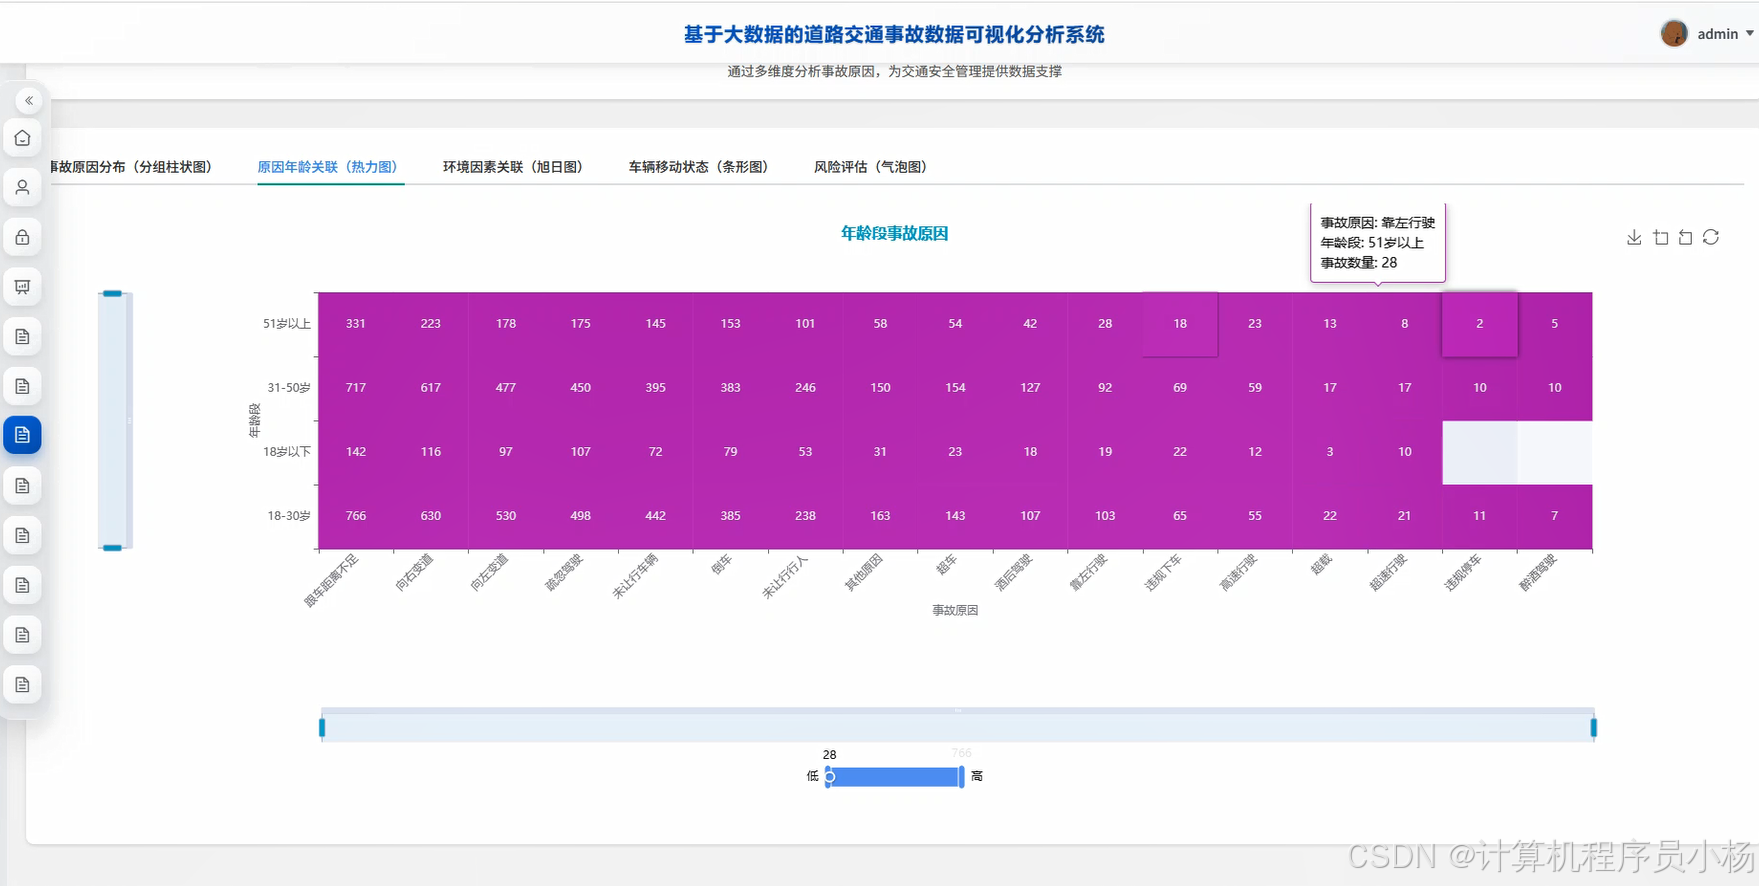Click the right handle of the horizontal data zoom bar
The height and width of the screenshot is (886, 1759).
click(x=1593, y=728)
